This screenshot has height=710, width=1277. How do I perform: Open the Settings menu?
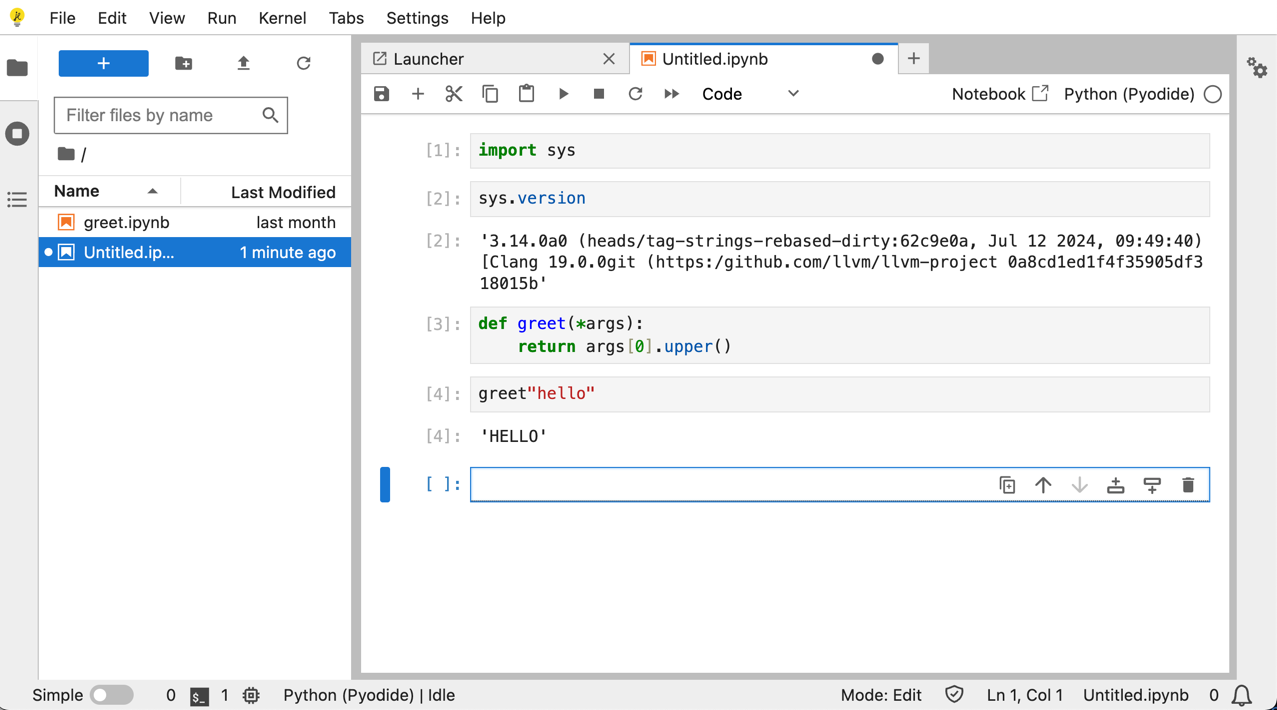(x=417, y=18)
